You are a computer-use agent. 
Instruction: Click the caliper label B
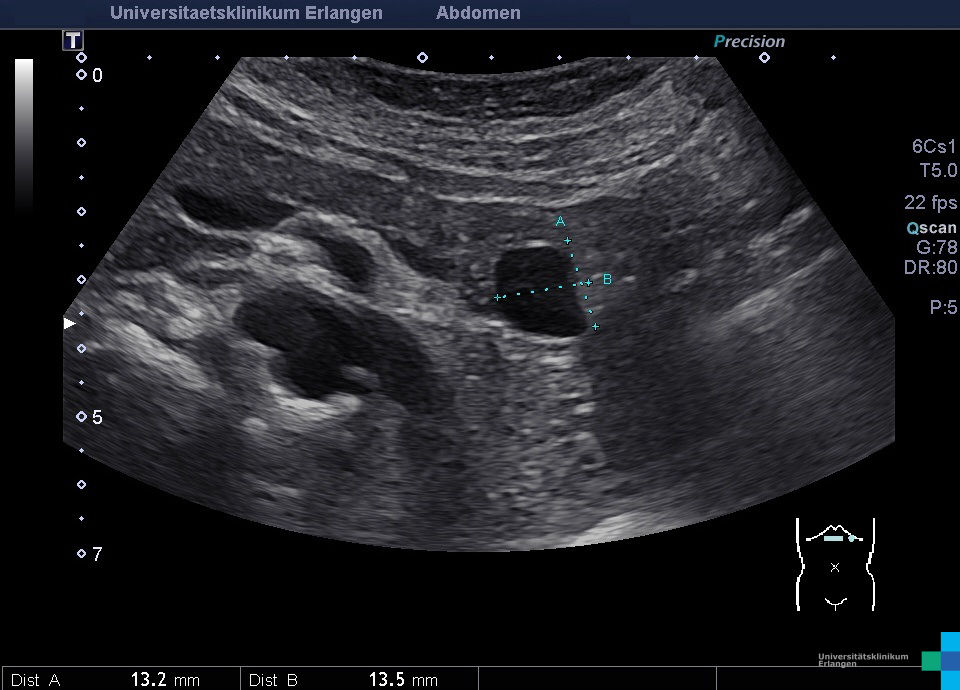[607, 279]
